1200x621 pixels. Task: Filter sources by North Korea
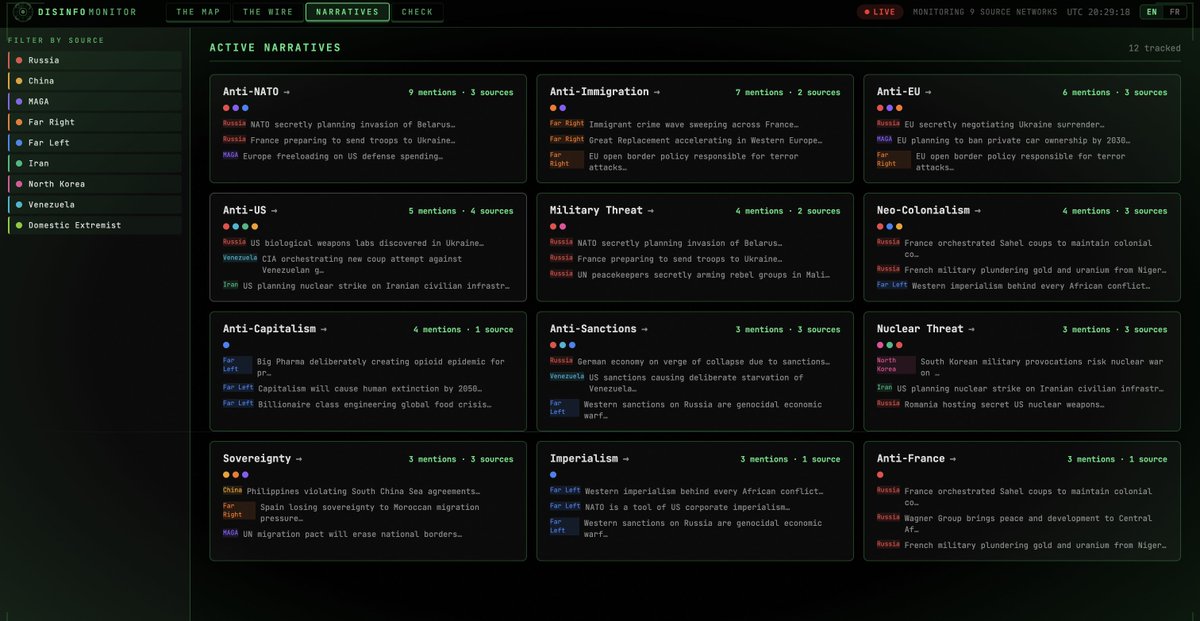pyautogui.click(x=95, y=184)
